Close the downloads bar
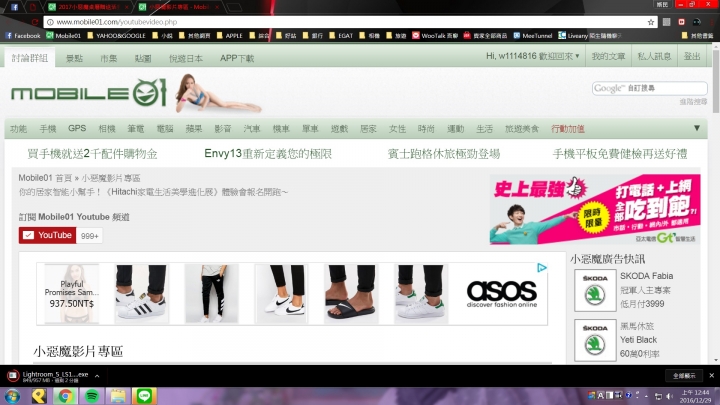 [711, 376]
